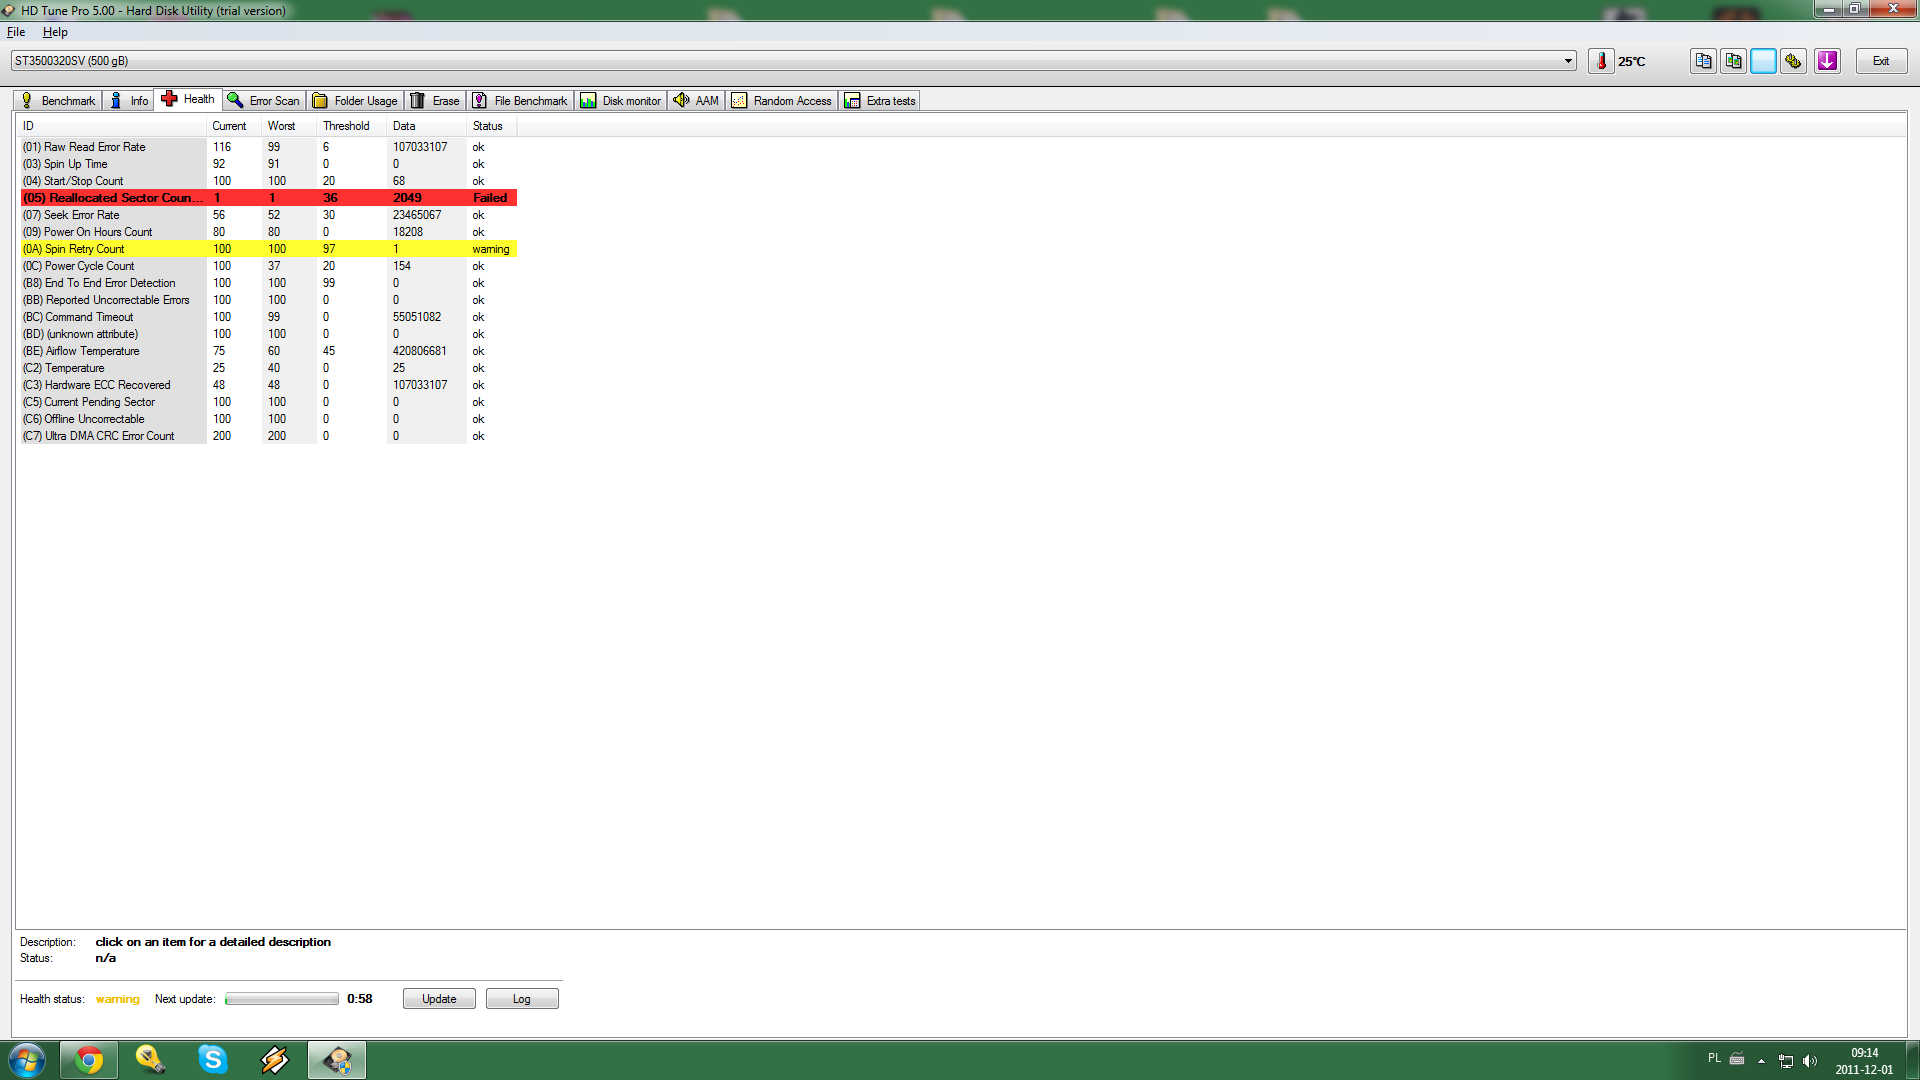Screen dimensions: 1920x1080
Task: Select the (C2) Temperature row
Action: [x=268, y=368]
